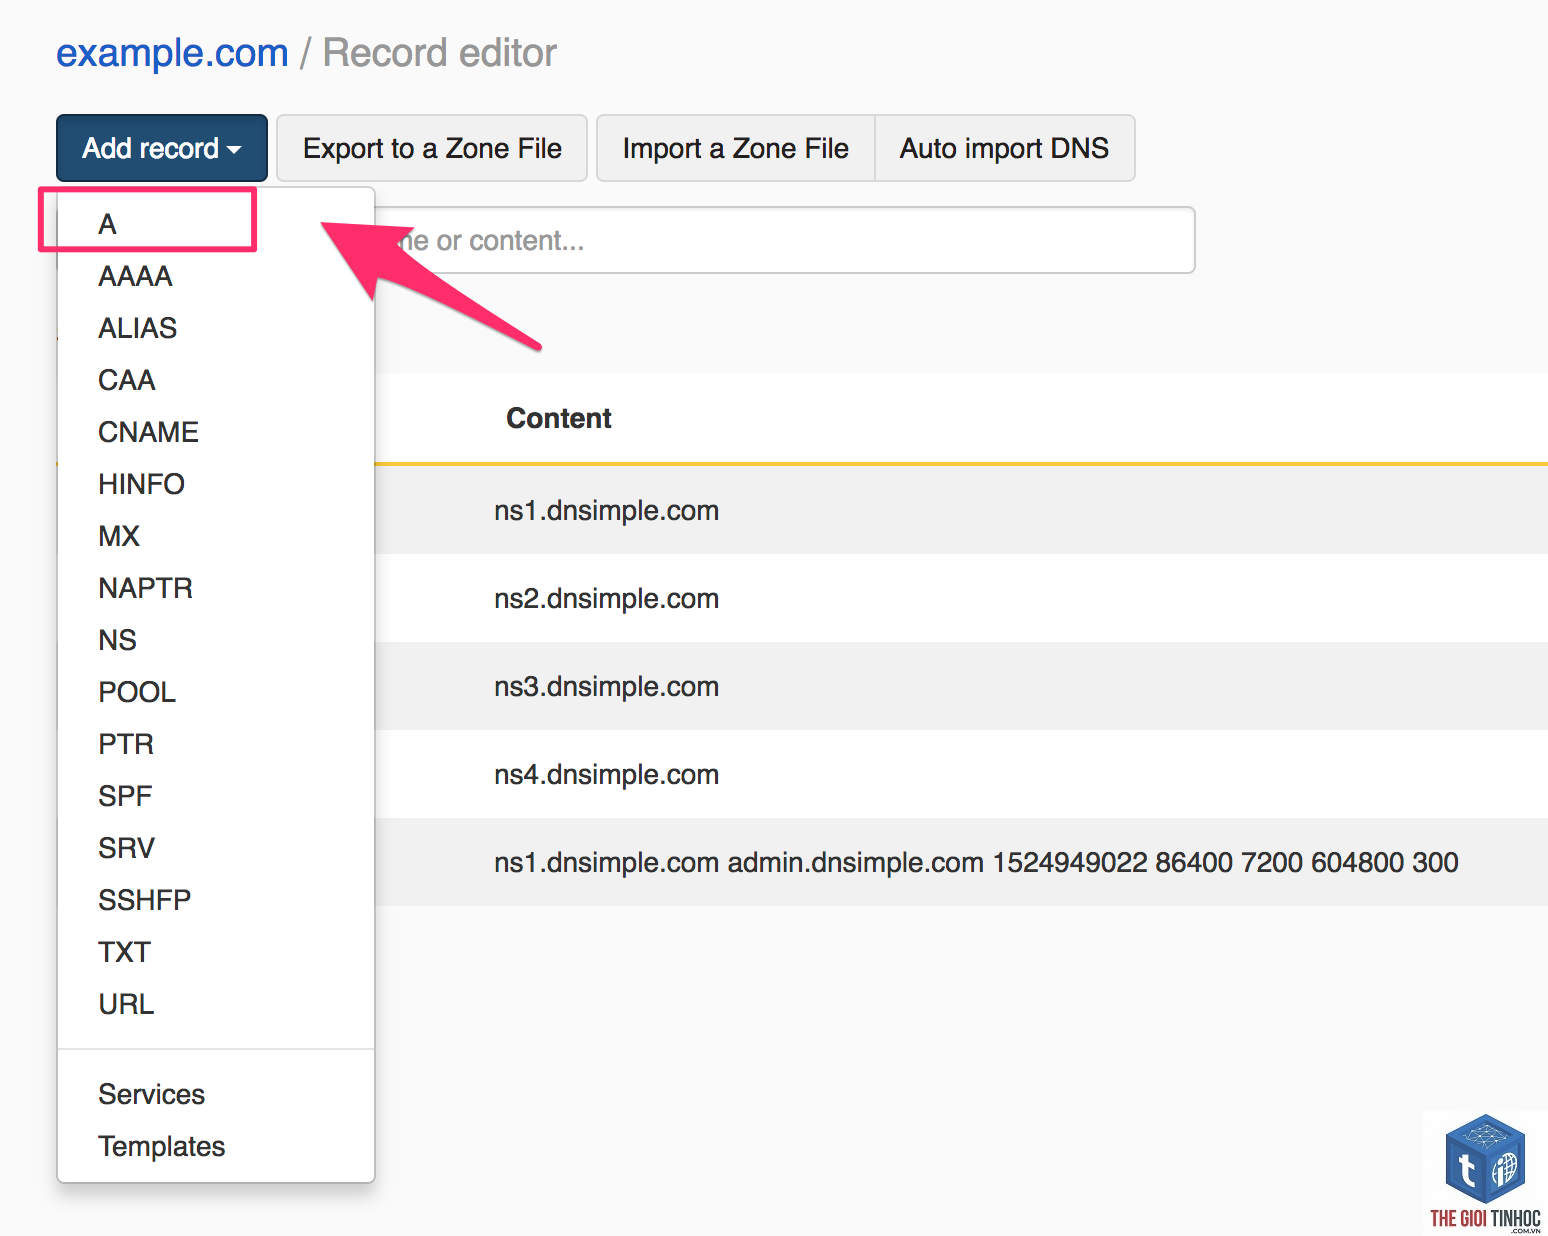The image size is (1548, 1236).
Task: Open the Add record dropdown
Action: point(162,148)
